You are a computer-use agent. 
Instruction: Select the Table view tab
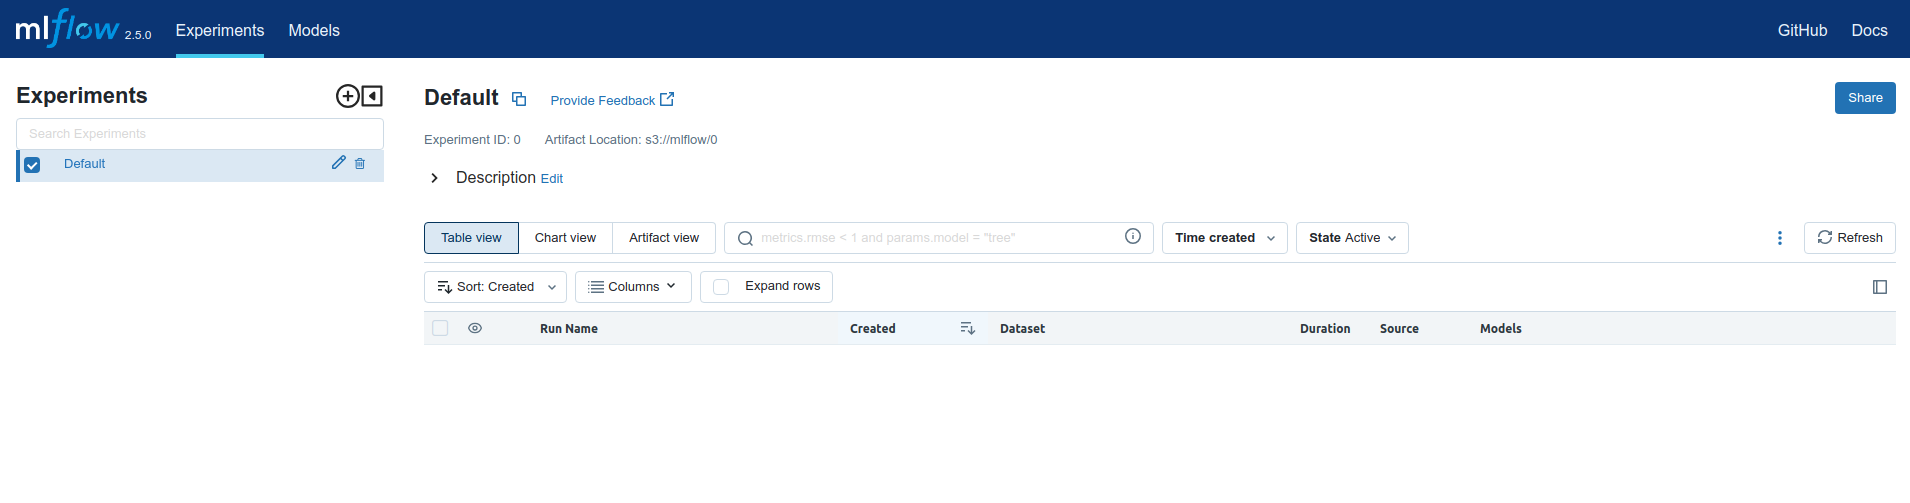pyautogui.click(x=471, y=238)
